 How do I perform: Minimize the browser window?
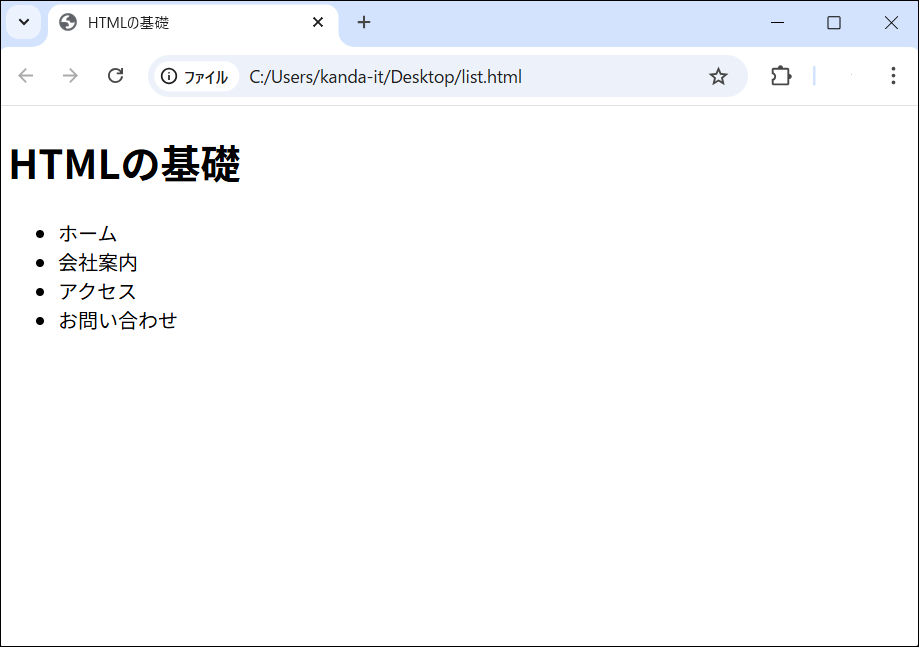coord(778,23)
